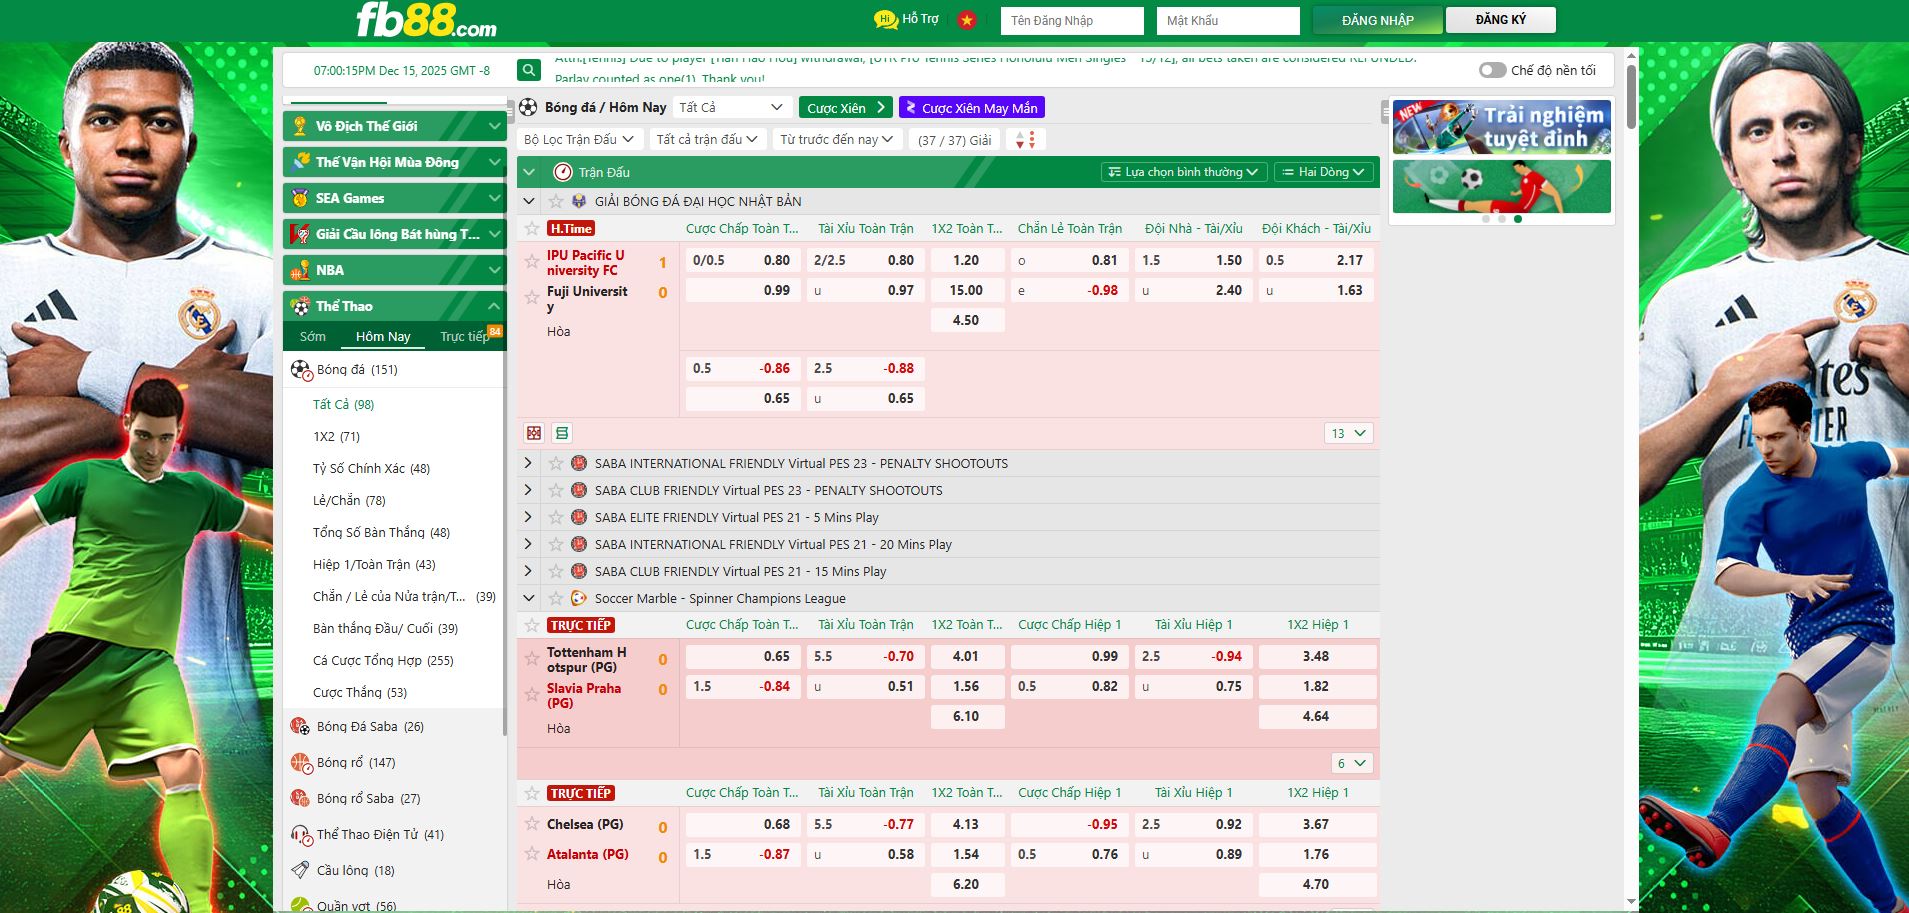Click the Bóng rổ basketball icon in sidebar
This screenshot has height=913, width=1909.
coord(300,763)
